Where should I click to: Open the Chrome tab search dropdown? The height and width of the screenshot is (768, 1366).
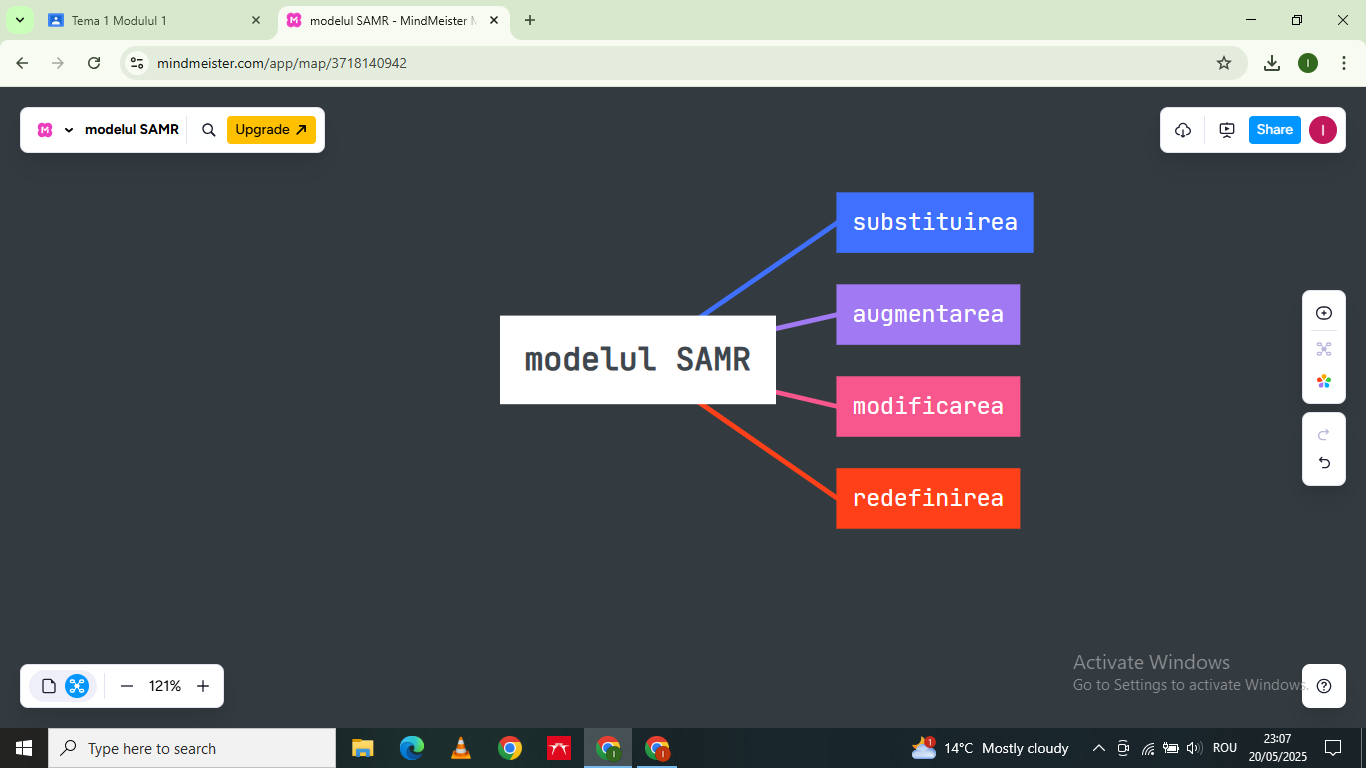[x=19, y=20]
